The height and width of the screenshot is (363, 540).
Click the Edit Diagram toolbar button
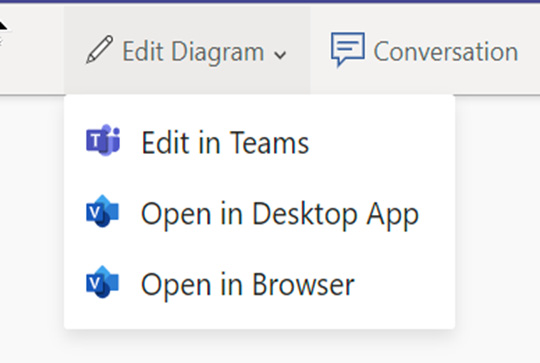[x=187, y=50]
